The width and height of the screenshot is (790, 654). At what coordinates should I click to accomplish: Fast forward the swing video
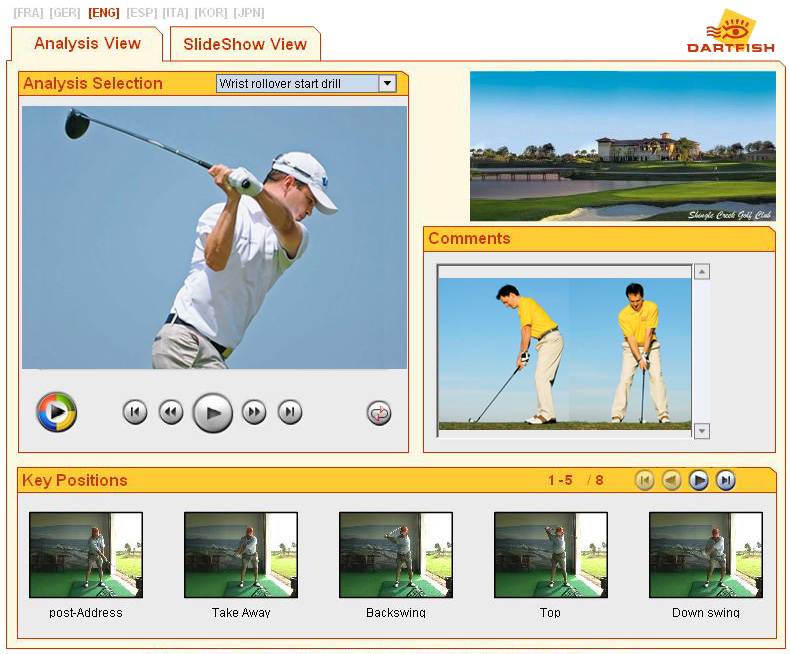point(254,412)
